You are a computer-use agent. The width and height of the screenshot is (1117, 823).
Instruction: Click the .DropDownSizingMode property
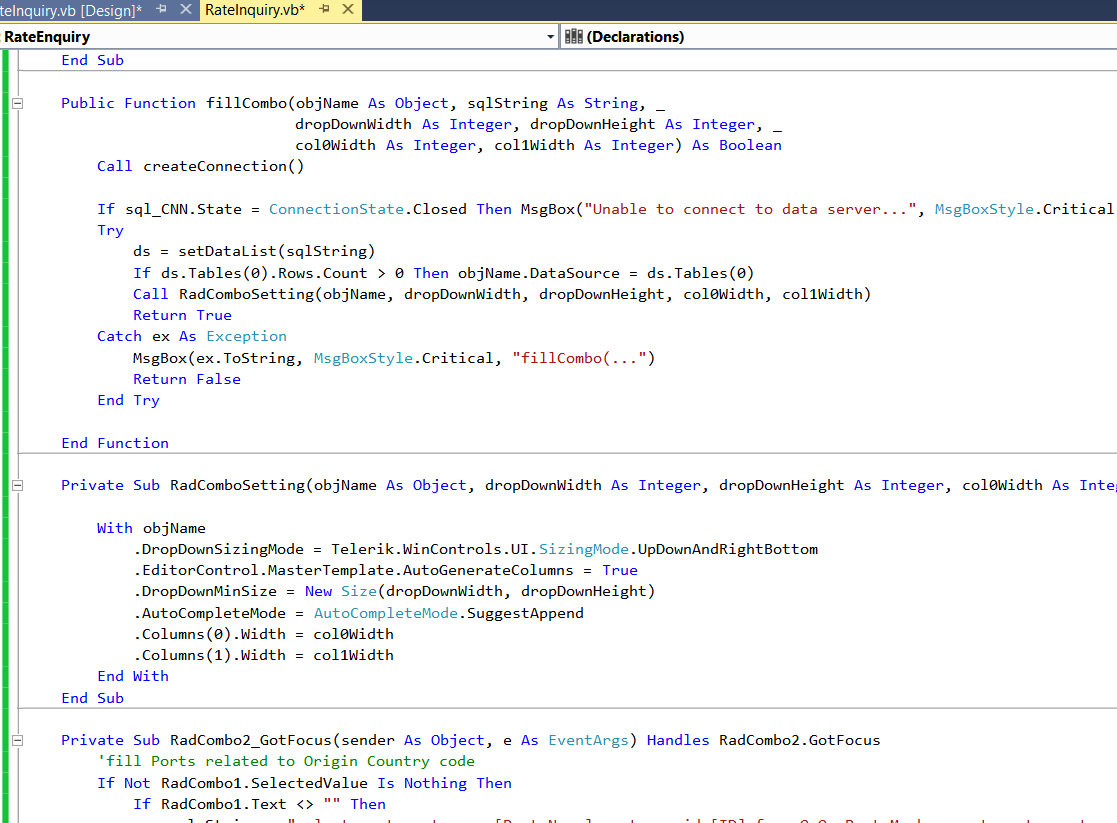click(219, 549)
